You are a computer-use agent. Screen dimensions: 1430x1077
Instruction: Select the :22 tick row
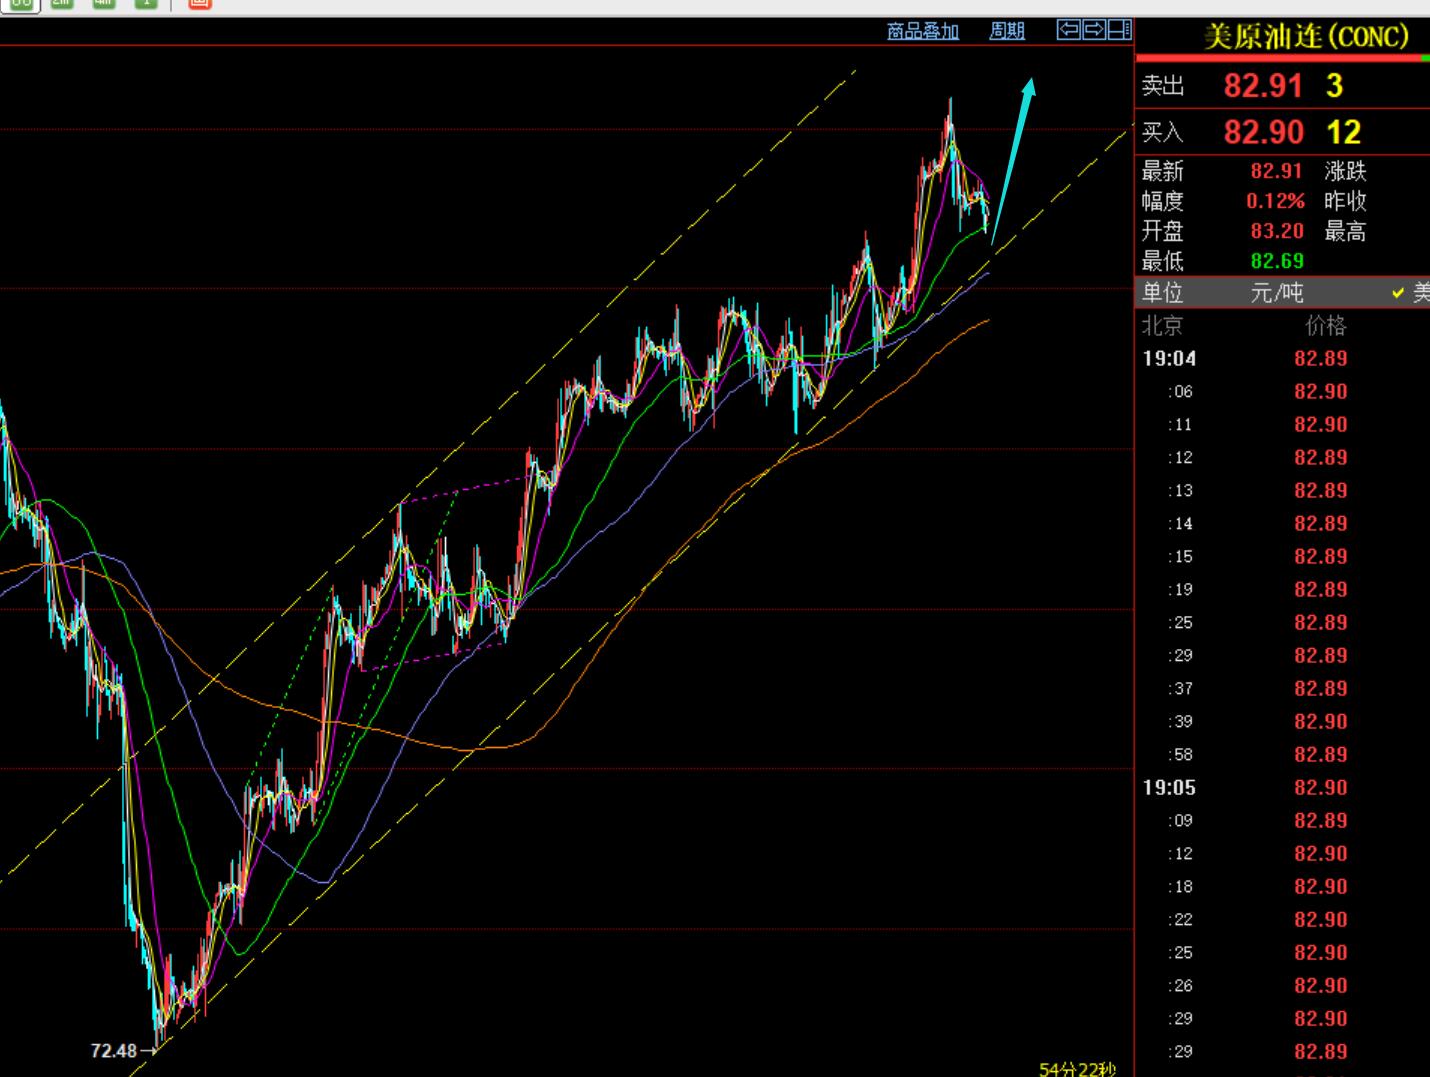pyautogui.click(x=1282, y=919)
